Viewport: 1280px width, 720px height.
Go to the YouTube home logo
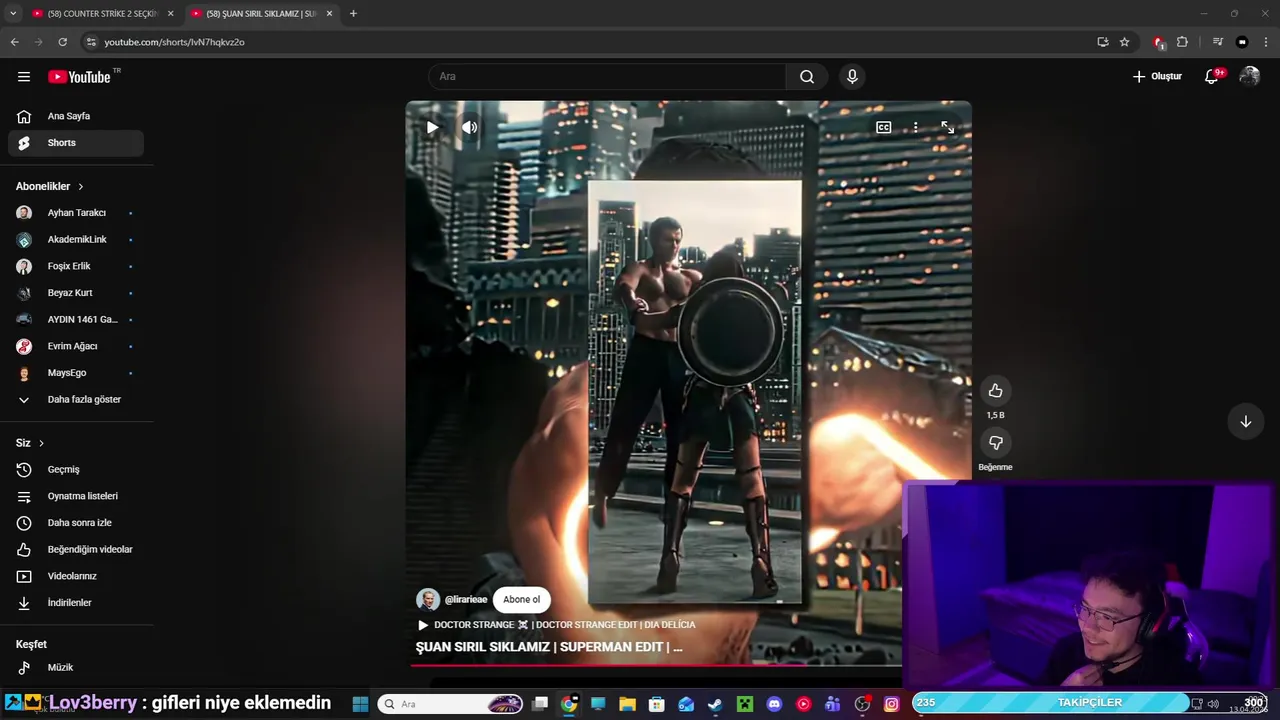(80, 77)
